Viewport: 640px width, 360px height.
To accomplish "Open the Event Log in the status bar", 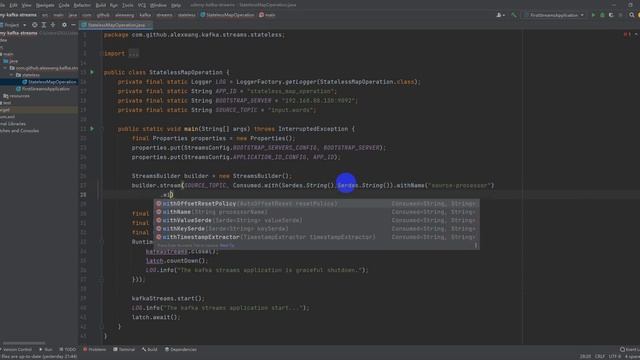I will click(629, 350).
